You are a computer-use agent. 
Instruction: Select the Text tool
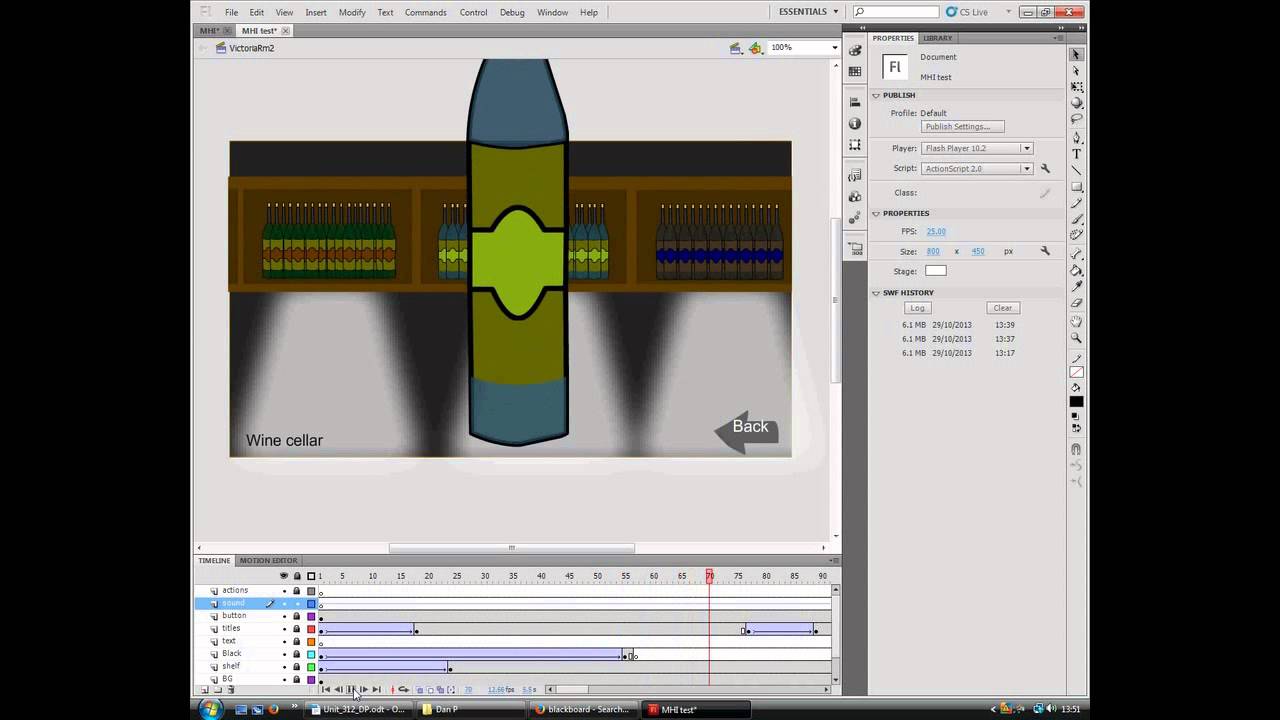click(x=1076, y=154)
